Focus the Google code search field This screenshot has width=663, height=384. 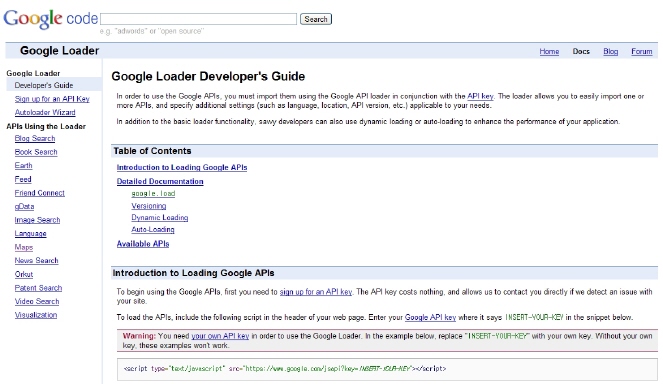pos(198,19)
